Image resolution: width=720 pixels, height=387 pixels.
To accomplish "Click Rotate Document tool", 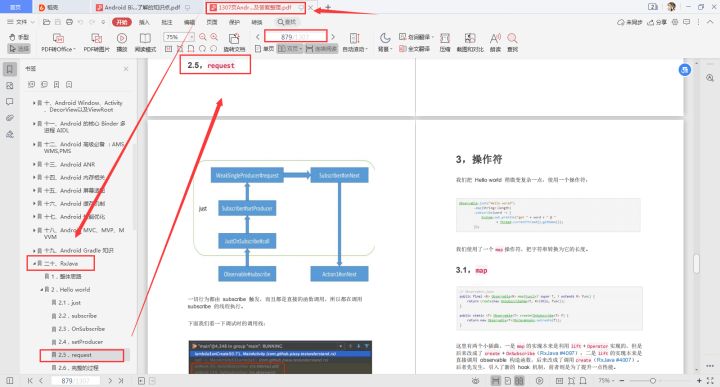I will pyautogui.click(x=234, y=42).
